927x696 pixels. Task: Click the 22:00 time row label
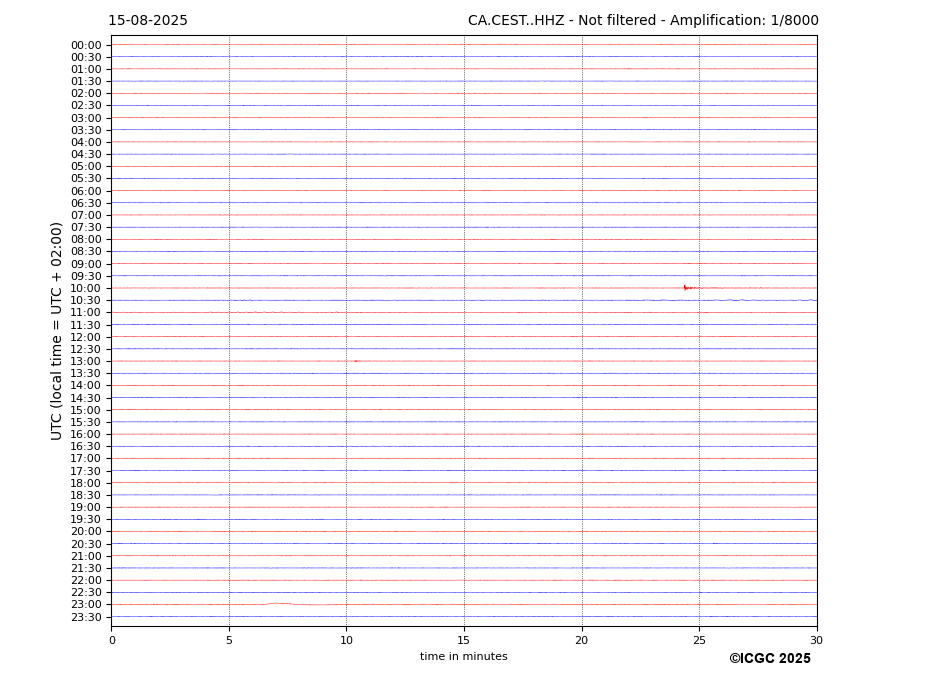click(86, 581)
